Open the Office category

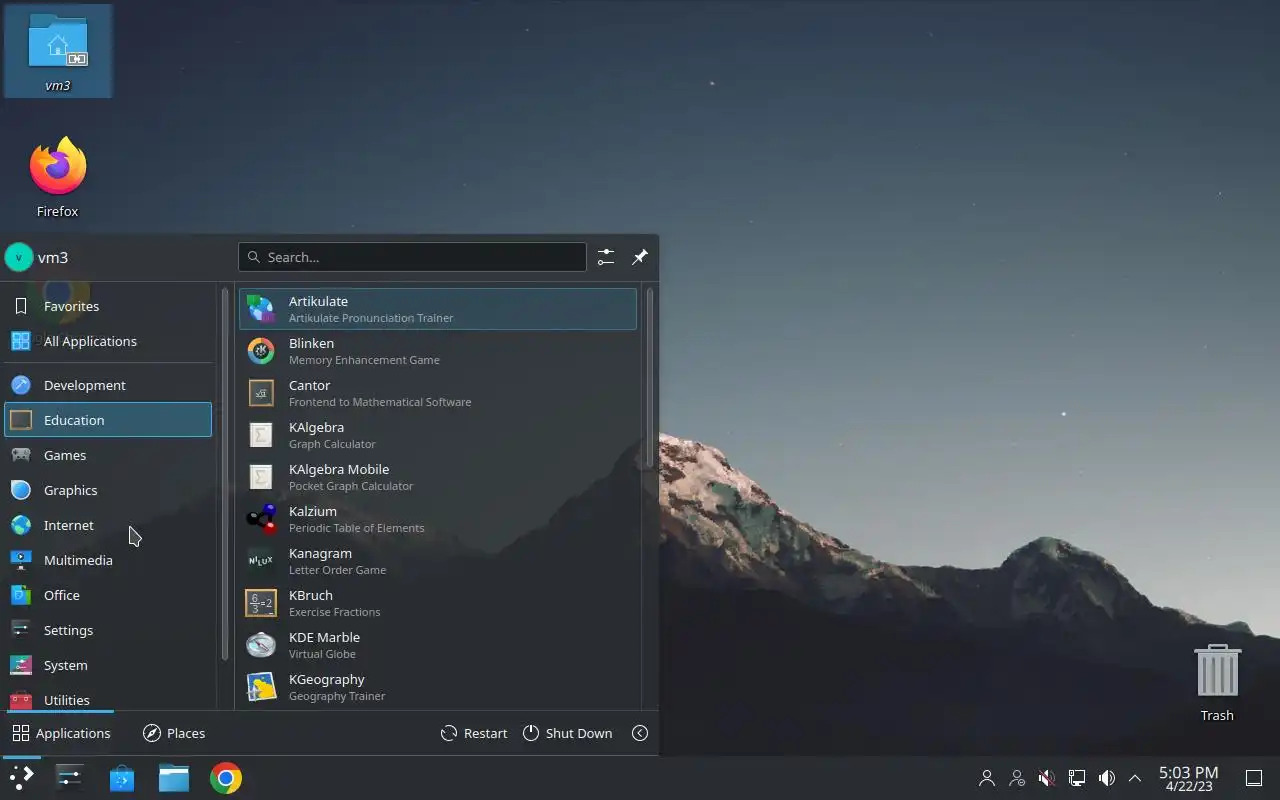[x=108, y=595]
